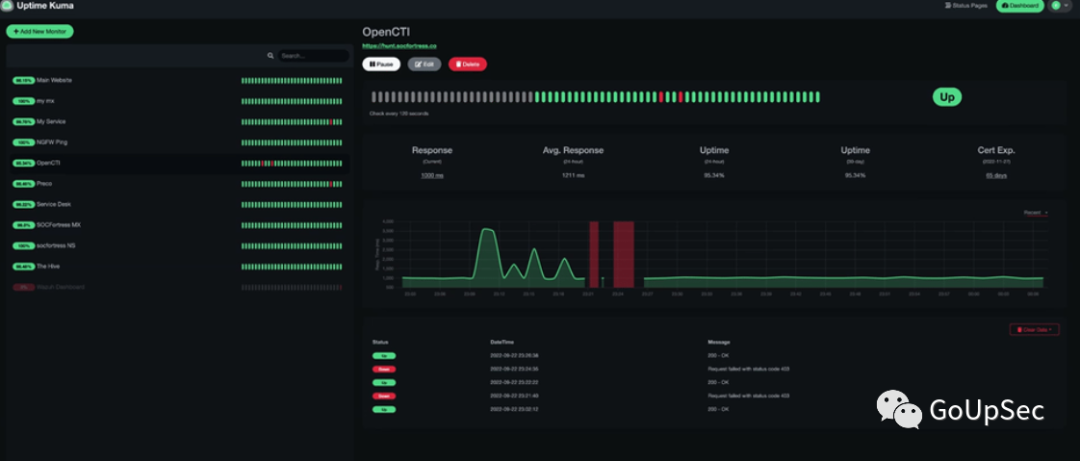Click the Status column header
This screenshot has width=1080, height=461.
[x=380, y=342]
